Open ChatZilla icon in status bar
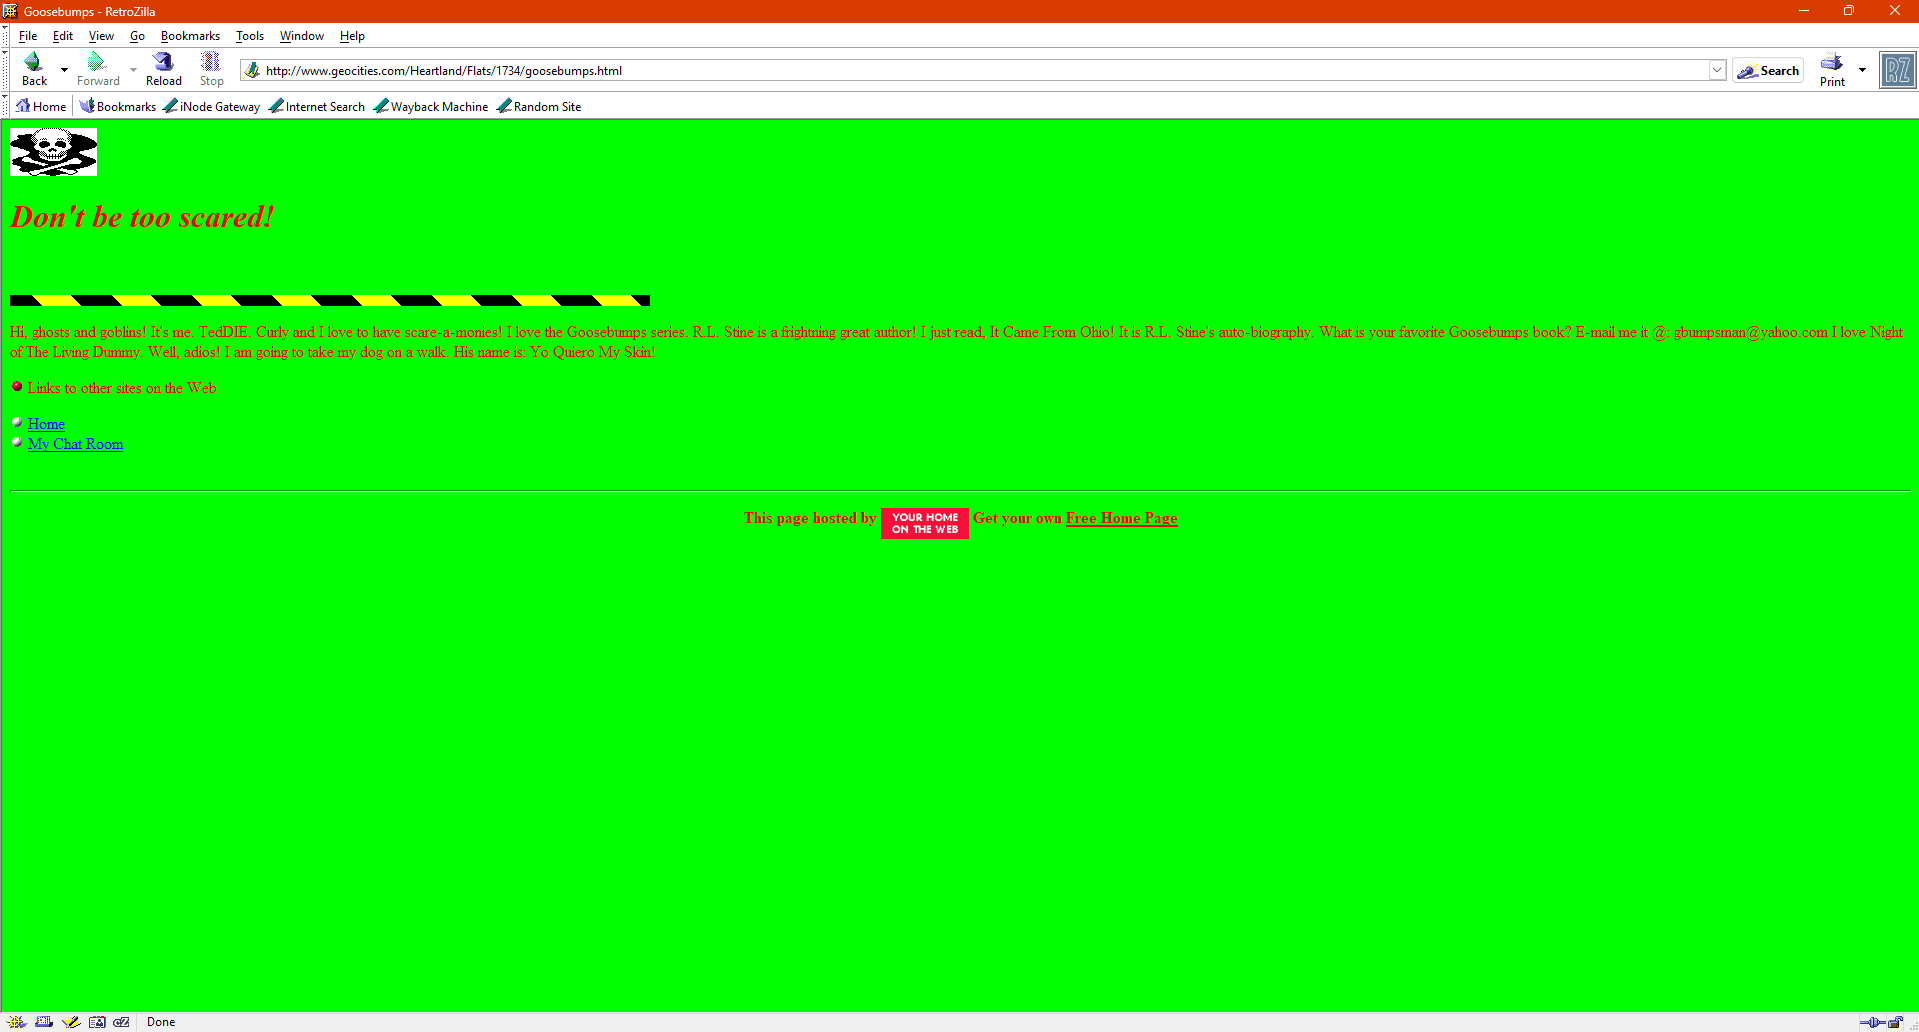 [x=122, y=1022]
